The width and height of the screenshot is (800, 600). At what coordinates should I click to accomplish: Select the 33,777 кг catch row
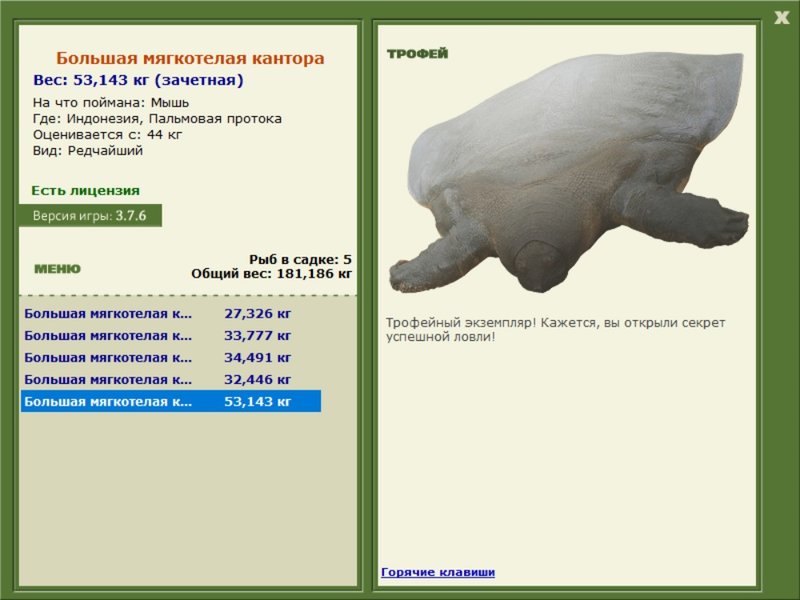pyautogui.click(x=170, y=336)
